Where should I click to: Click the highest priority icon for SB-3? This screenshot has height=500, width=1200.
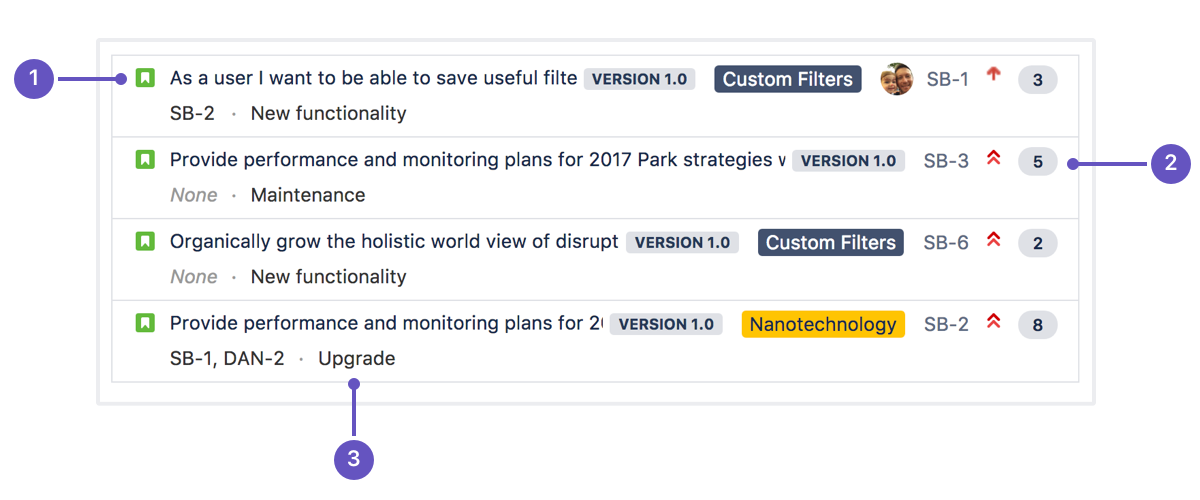tap(993, 158)
